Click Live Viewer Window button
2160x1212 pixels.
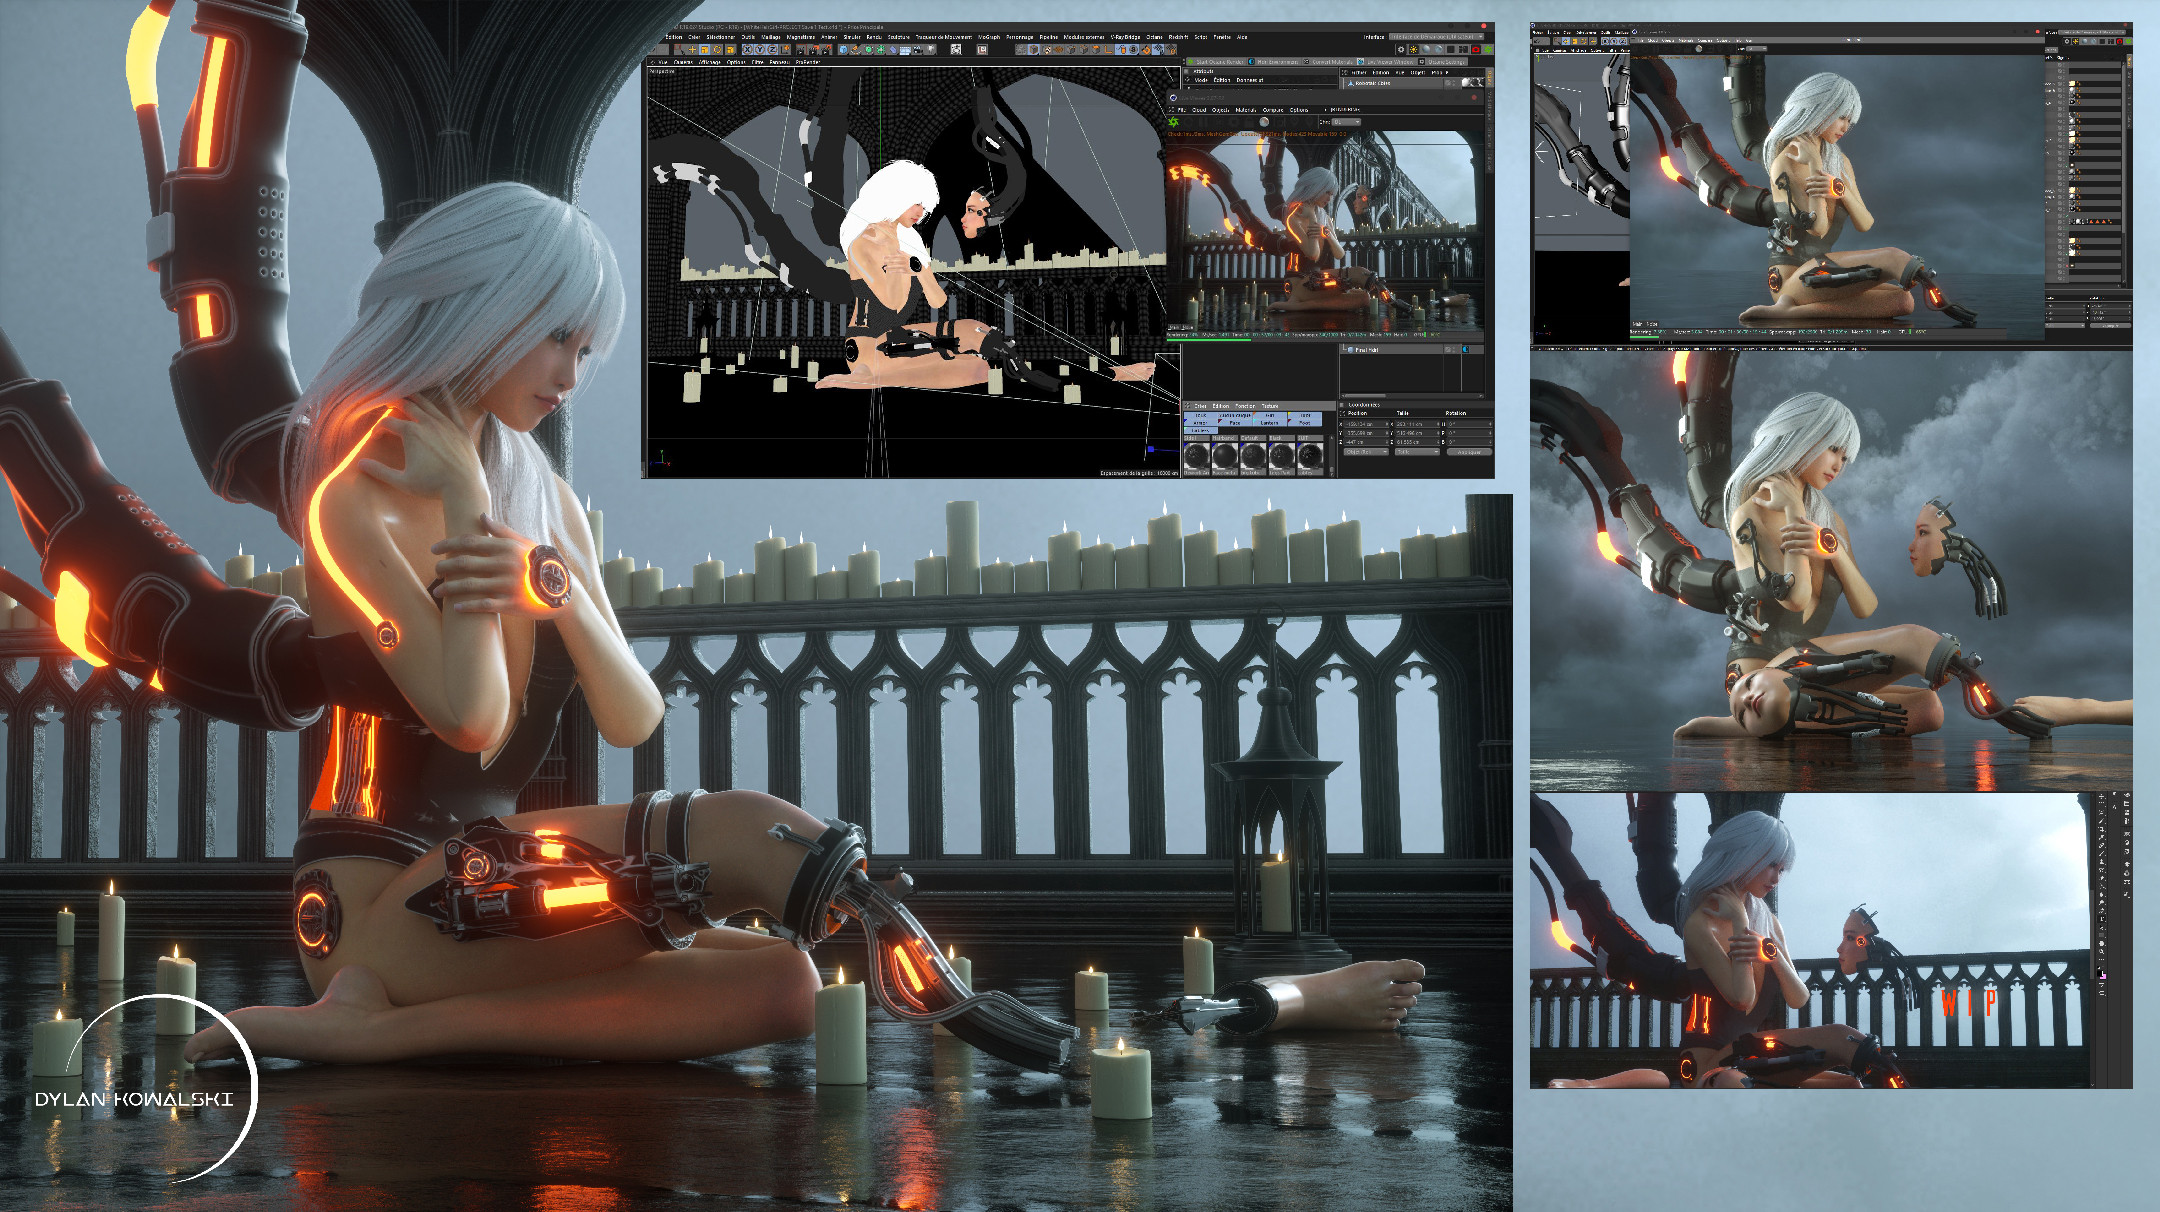click(x=1386, y=62)
